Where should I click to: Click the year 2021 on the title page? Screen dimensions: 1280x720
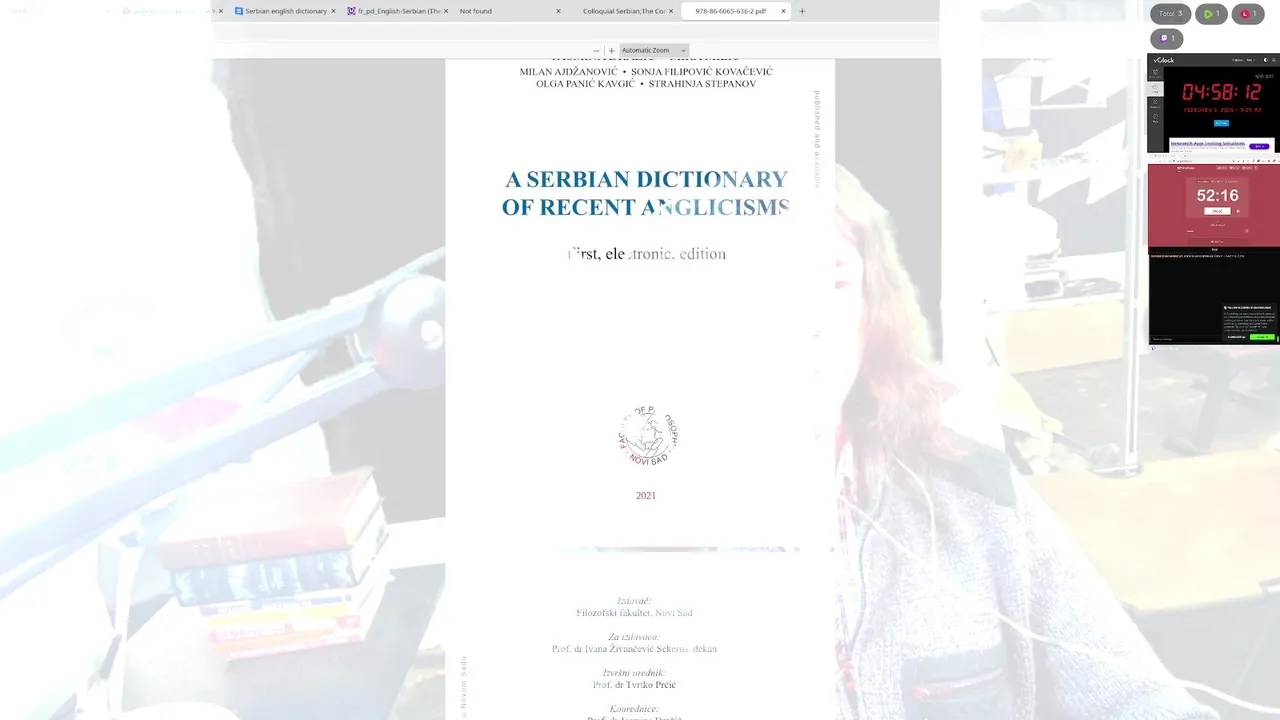coord(646,495)
